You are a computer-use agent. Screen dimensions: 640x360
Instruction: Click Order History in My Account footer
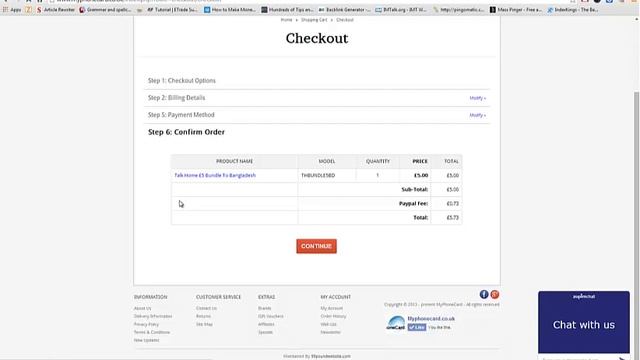pyautogui.click(x=333, y=316)
